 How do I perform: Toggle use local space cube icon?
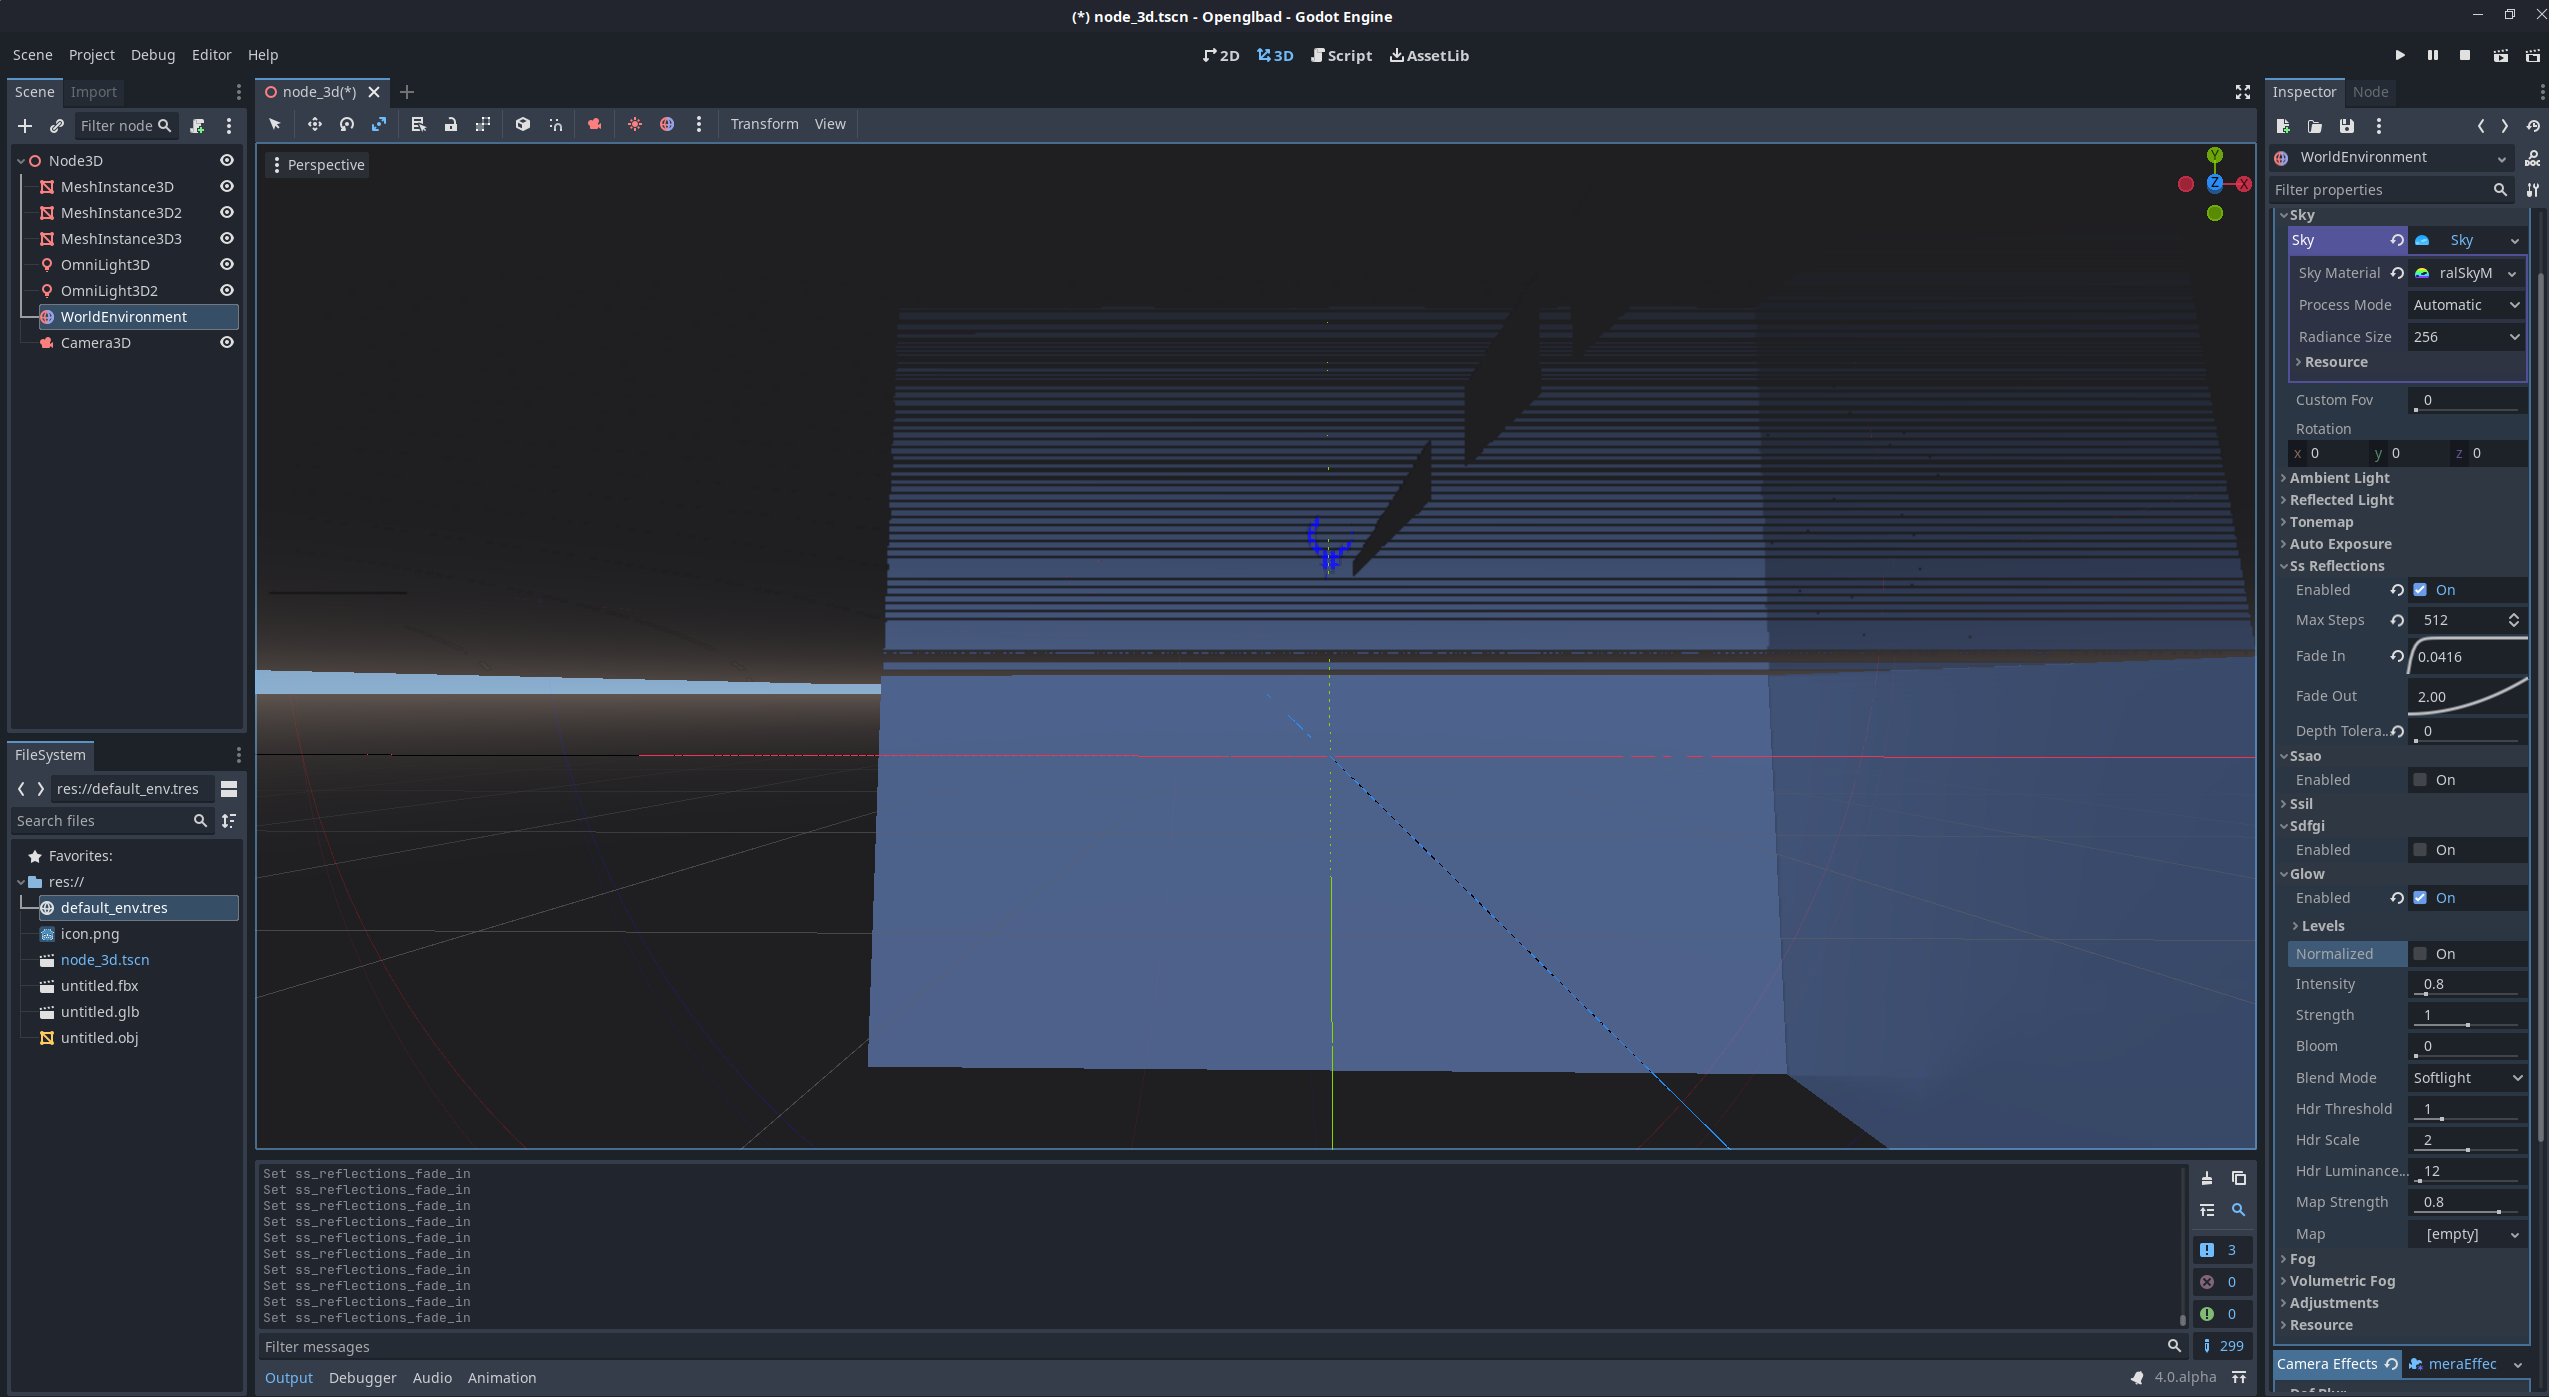point(522,124)
